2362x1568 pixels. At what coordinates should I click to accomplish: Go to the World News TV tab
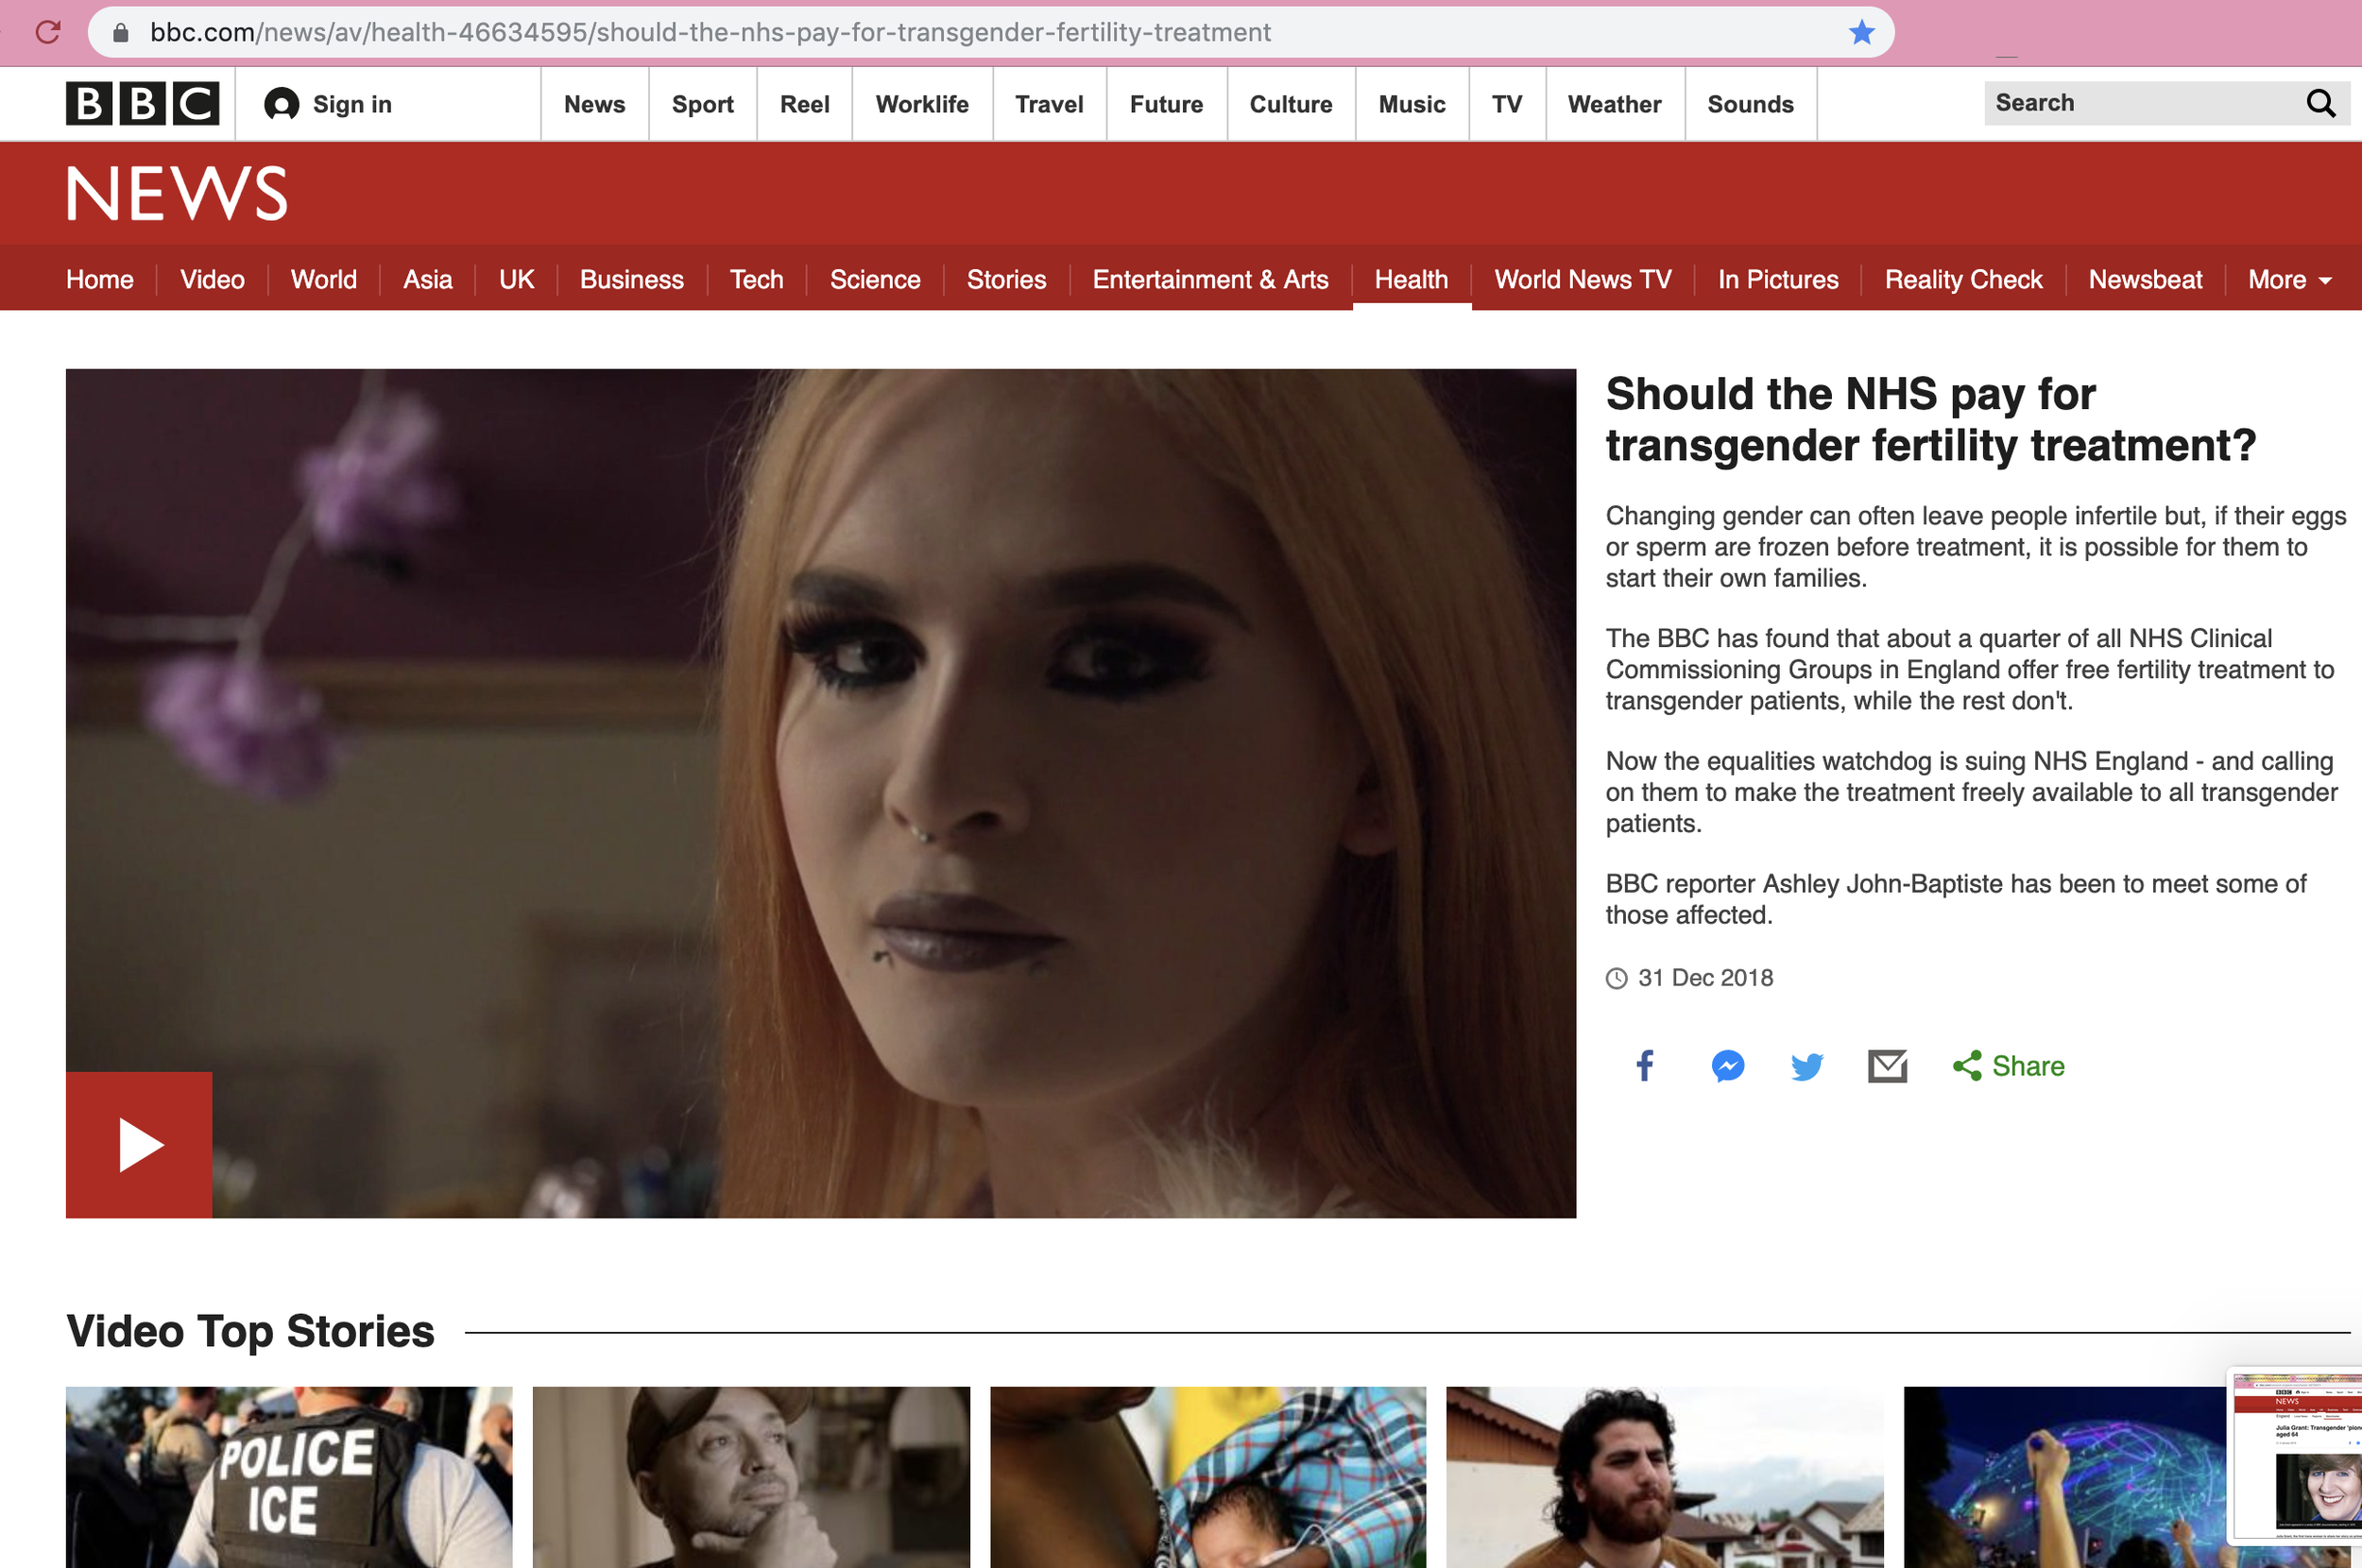(x=1582, y=279)
